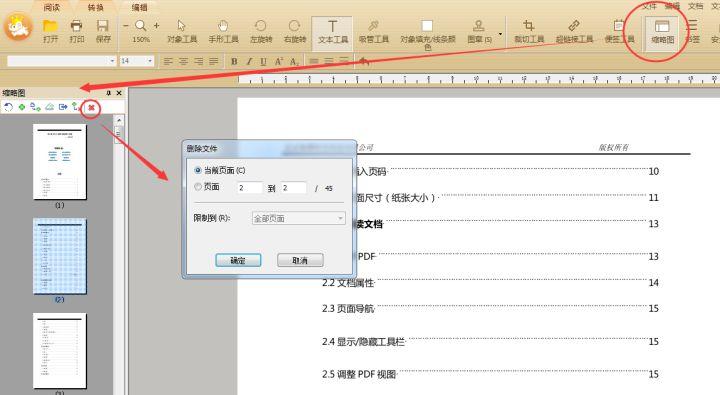Click the replace pages icon in thumbnail panel

pyautogui.click(x=35, y=107)
